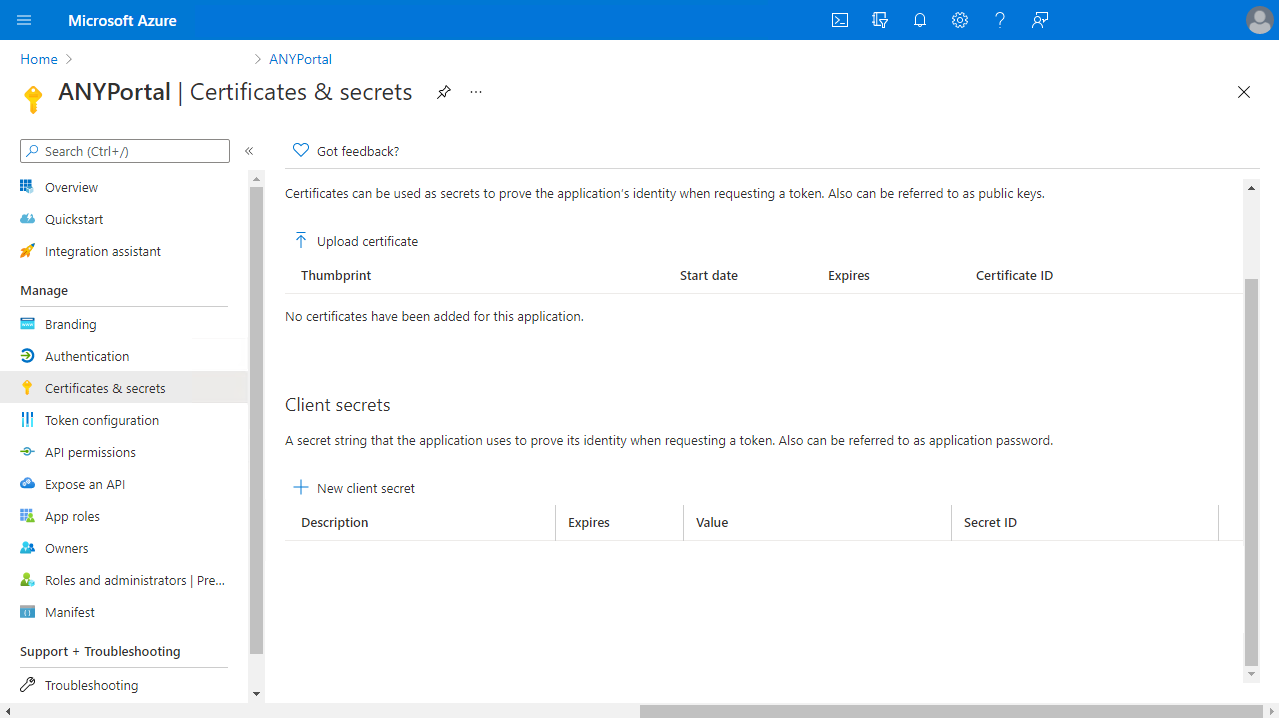Screen dimensions: 1280x720
Task: Click Value column header
Action: coord(712,522)
